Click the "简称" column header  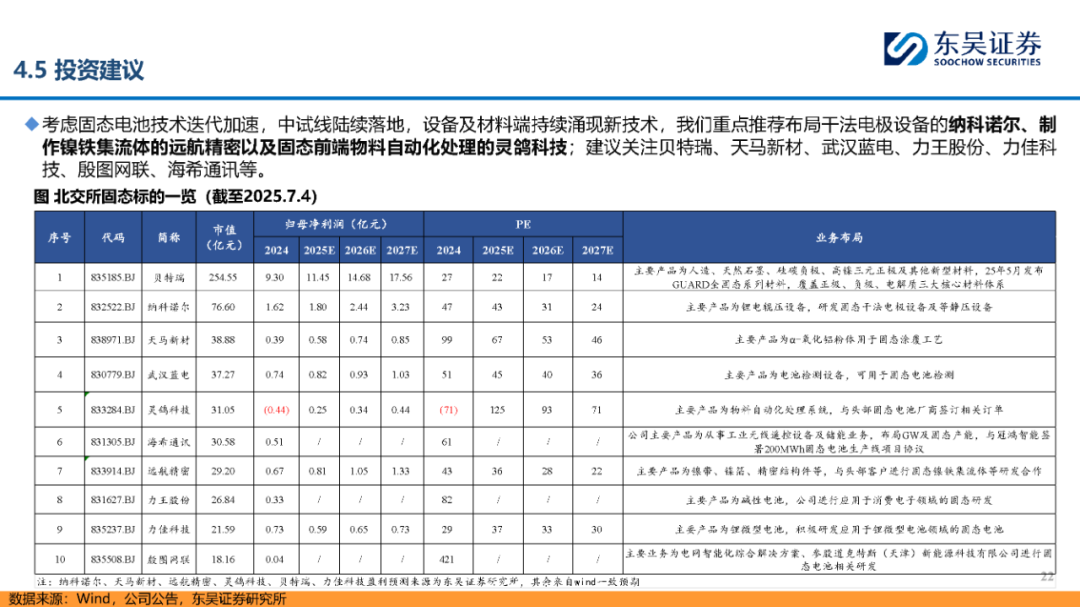[169, 237]
